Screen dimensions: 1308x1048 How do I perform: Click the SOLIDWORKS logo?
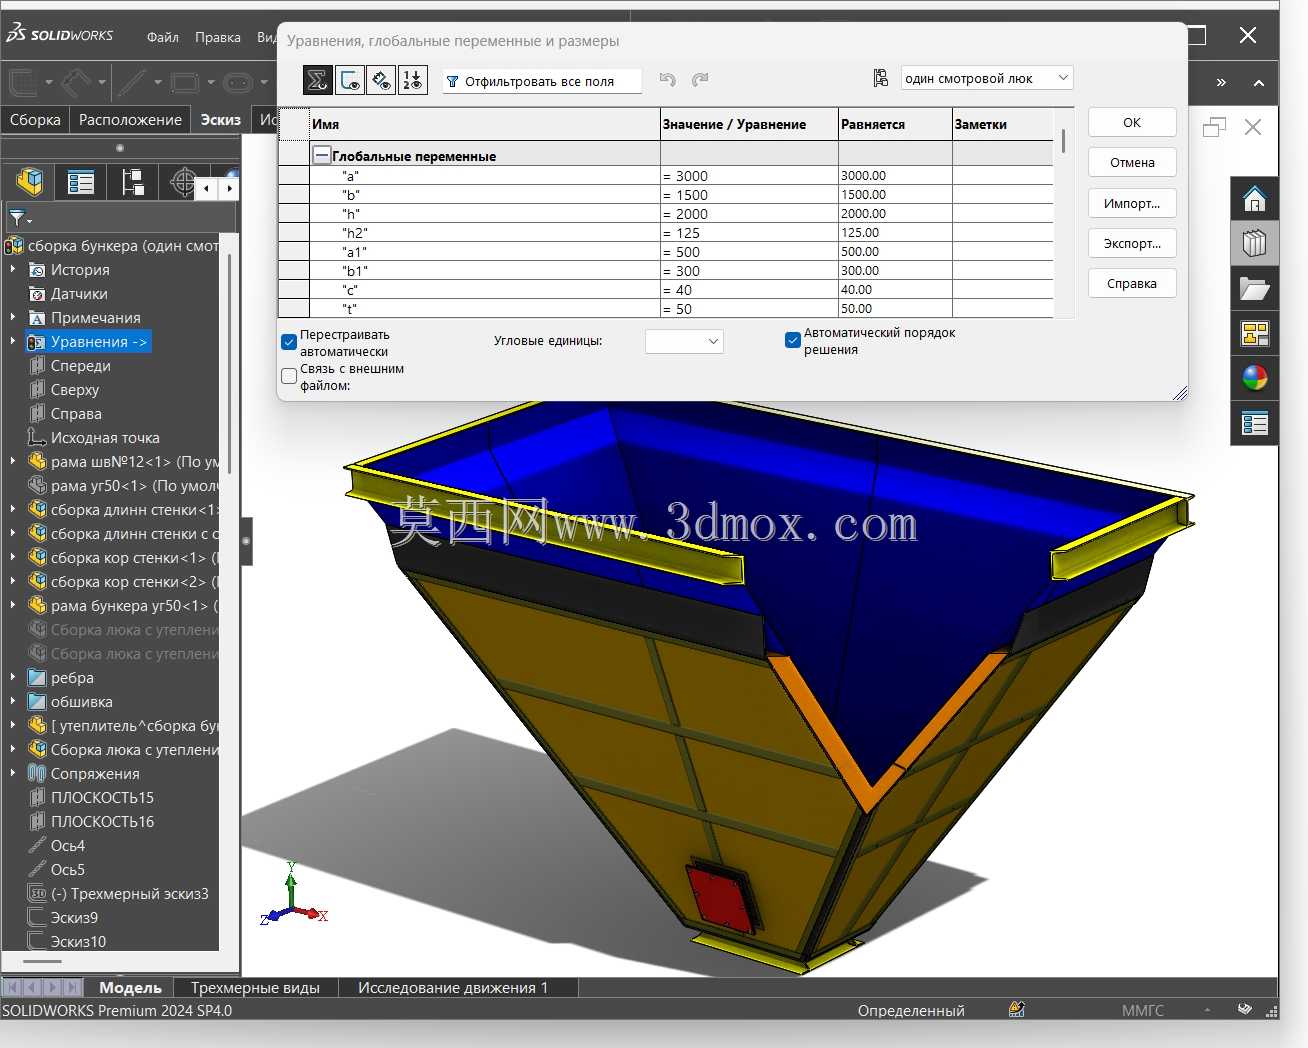(60, 34)
